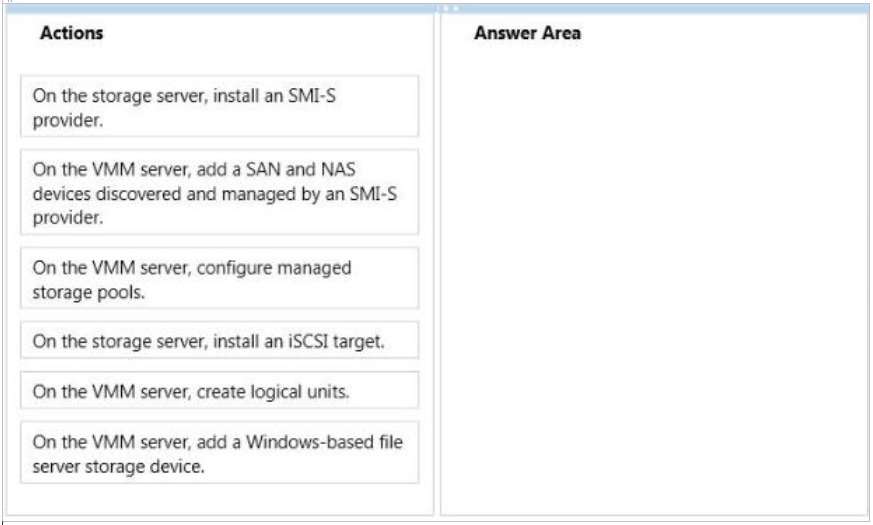The width and height of the screenshot is (873, 525).
Task: Click 'Windows-based file' text in the last action
Action: (x=325, y=441)
